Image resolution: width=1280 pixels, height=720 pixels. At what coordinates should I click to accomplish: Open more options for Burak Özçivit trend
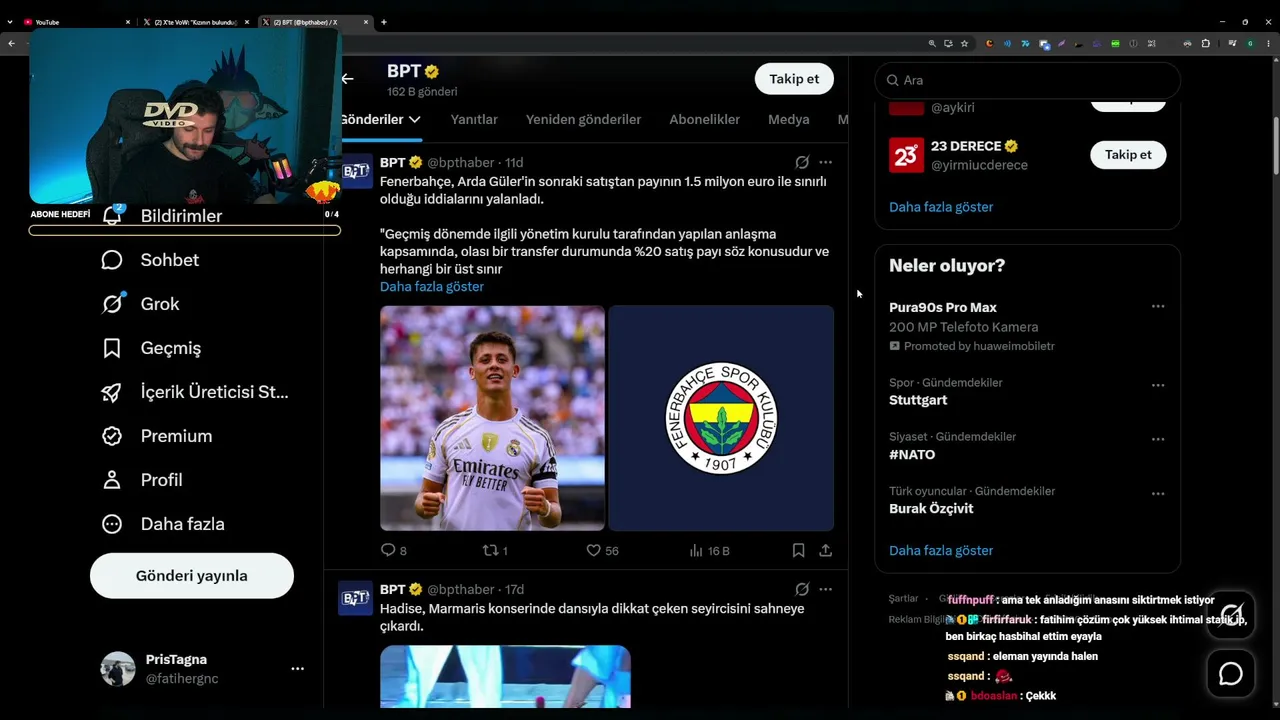point(1158,493)
